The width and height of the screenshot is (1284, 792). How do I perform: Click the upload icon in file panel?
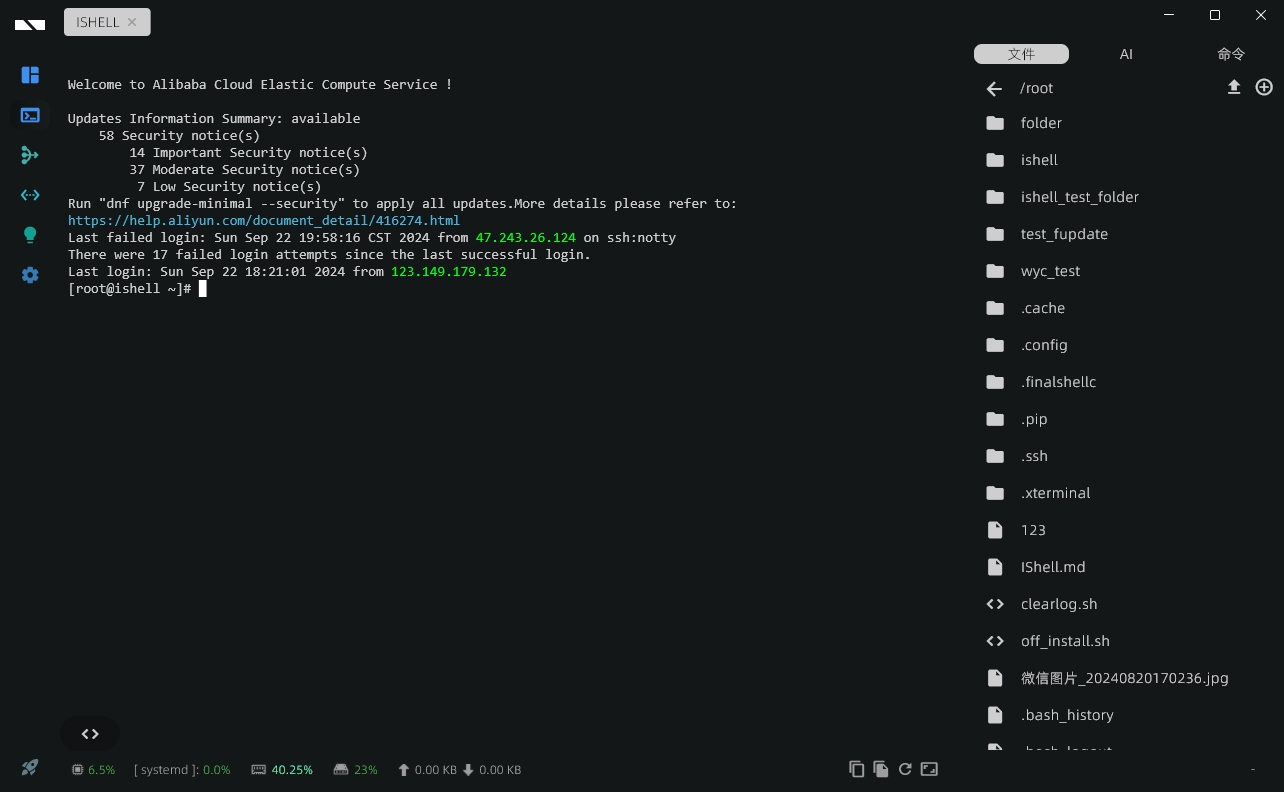click(x=1234, y=87)
